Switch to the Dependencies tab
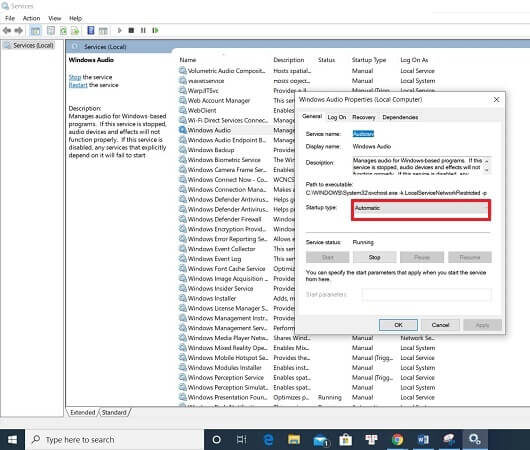 click(400, 117)
